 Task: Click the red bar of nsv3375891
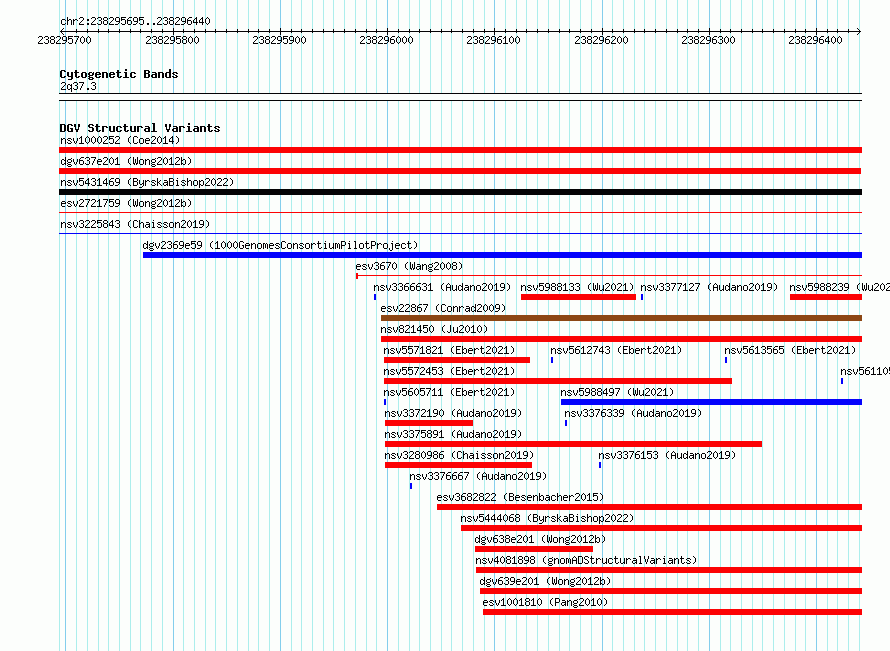573,444
